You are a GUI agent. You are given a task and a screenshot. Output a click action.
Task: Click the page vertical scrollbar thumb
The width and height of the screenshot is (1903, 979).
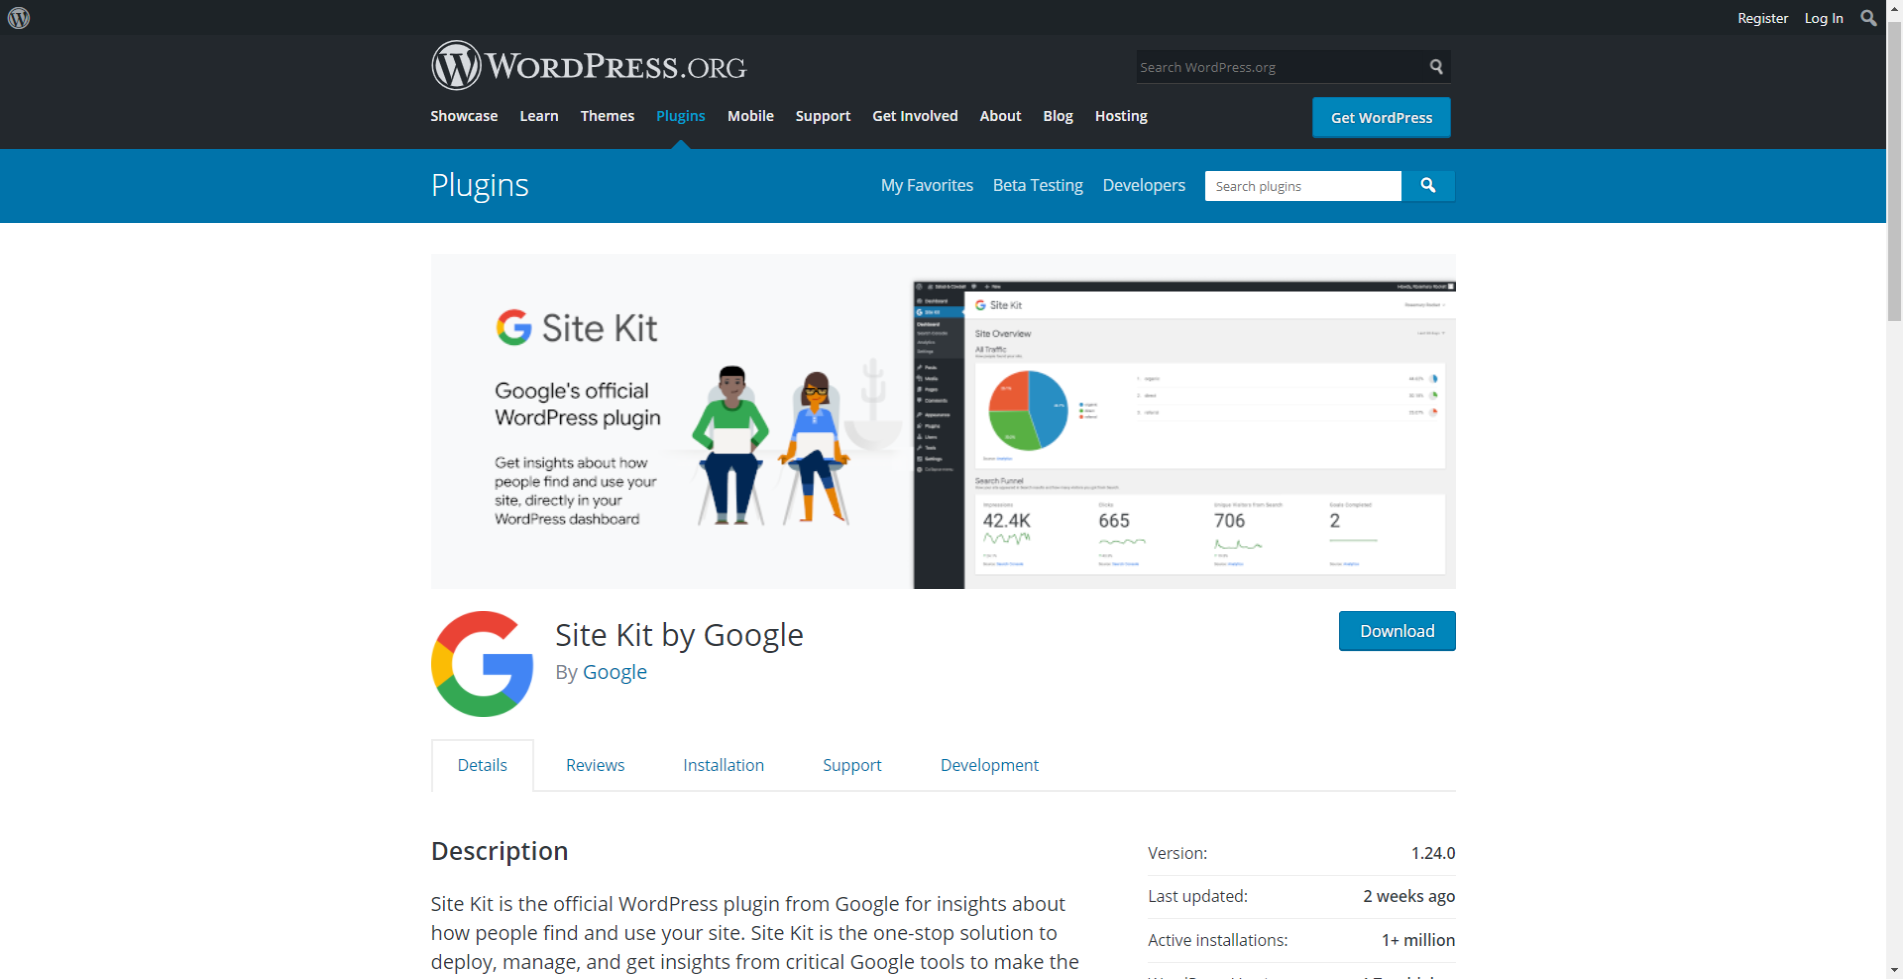pos(1894,170)
